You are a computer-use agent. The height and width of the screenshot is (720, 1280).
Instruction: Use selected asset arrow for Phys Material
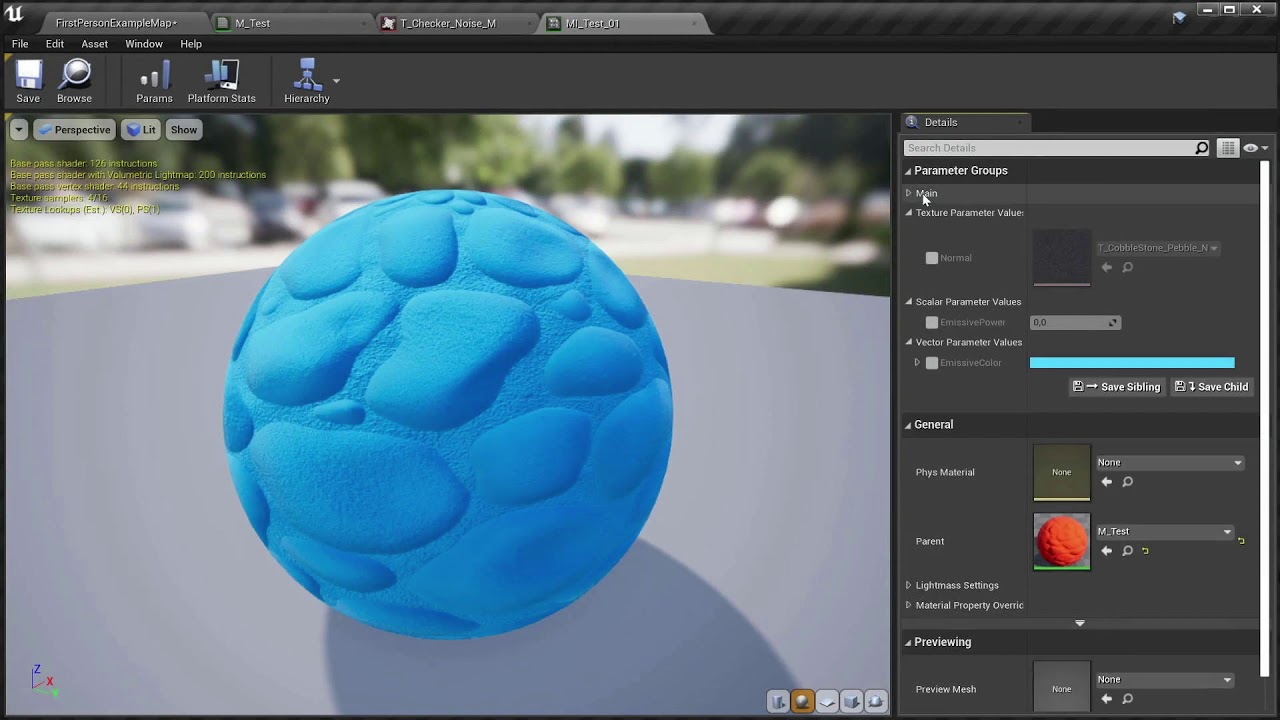click(1106, 482)
